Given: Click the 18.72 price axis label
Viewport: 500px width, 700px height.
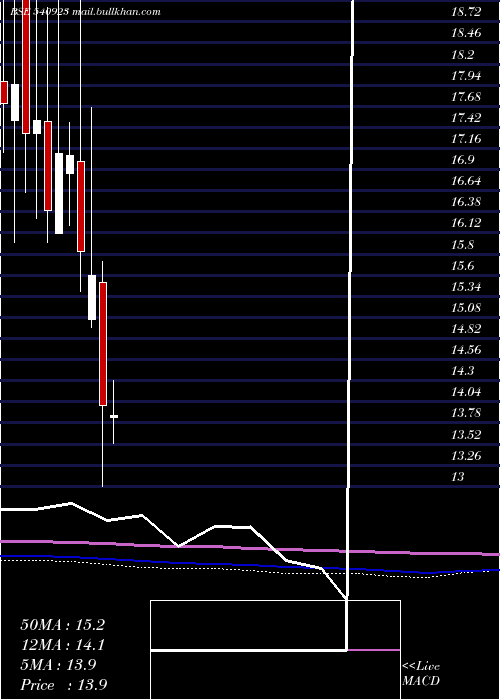Looking at the screenshot, I should (466, 12).
